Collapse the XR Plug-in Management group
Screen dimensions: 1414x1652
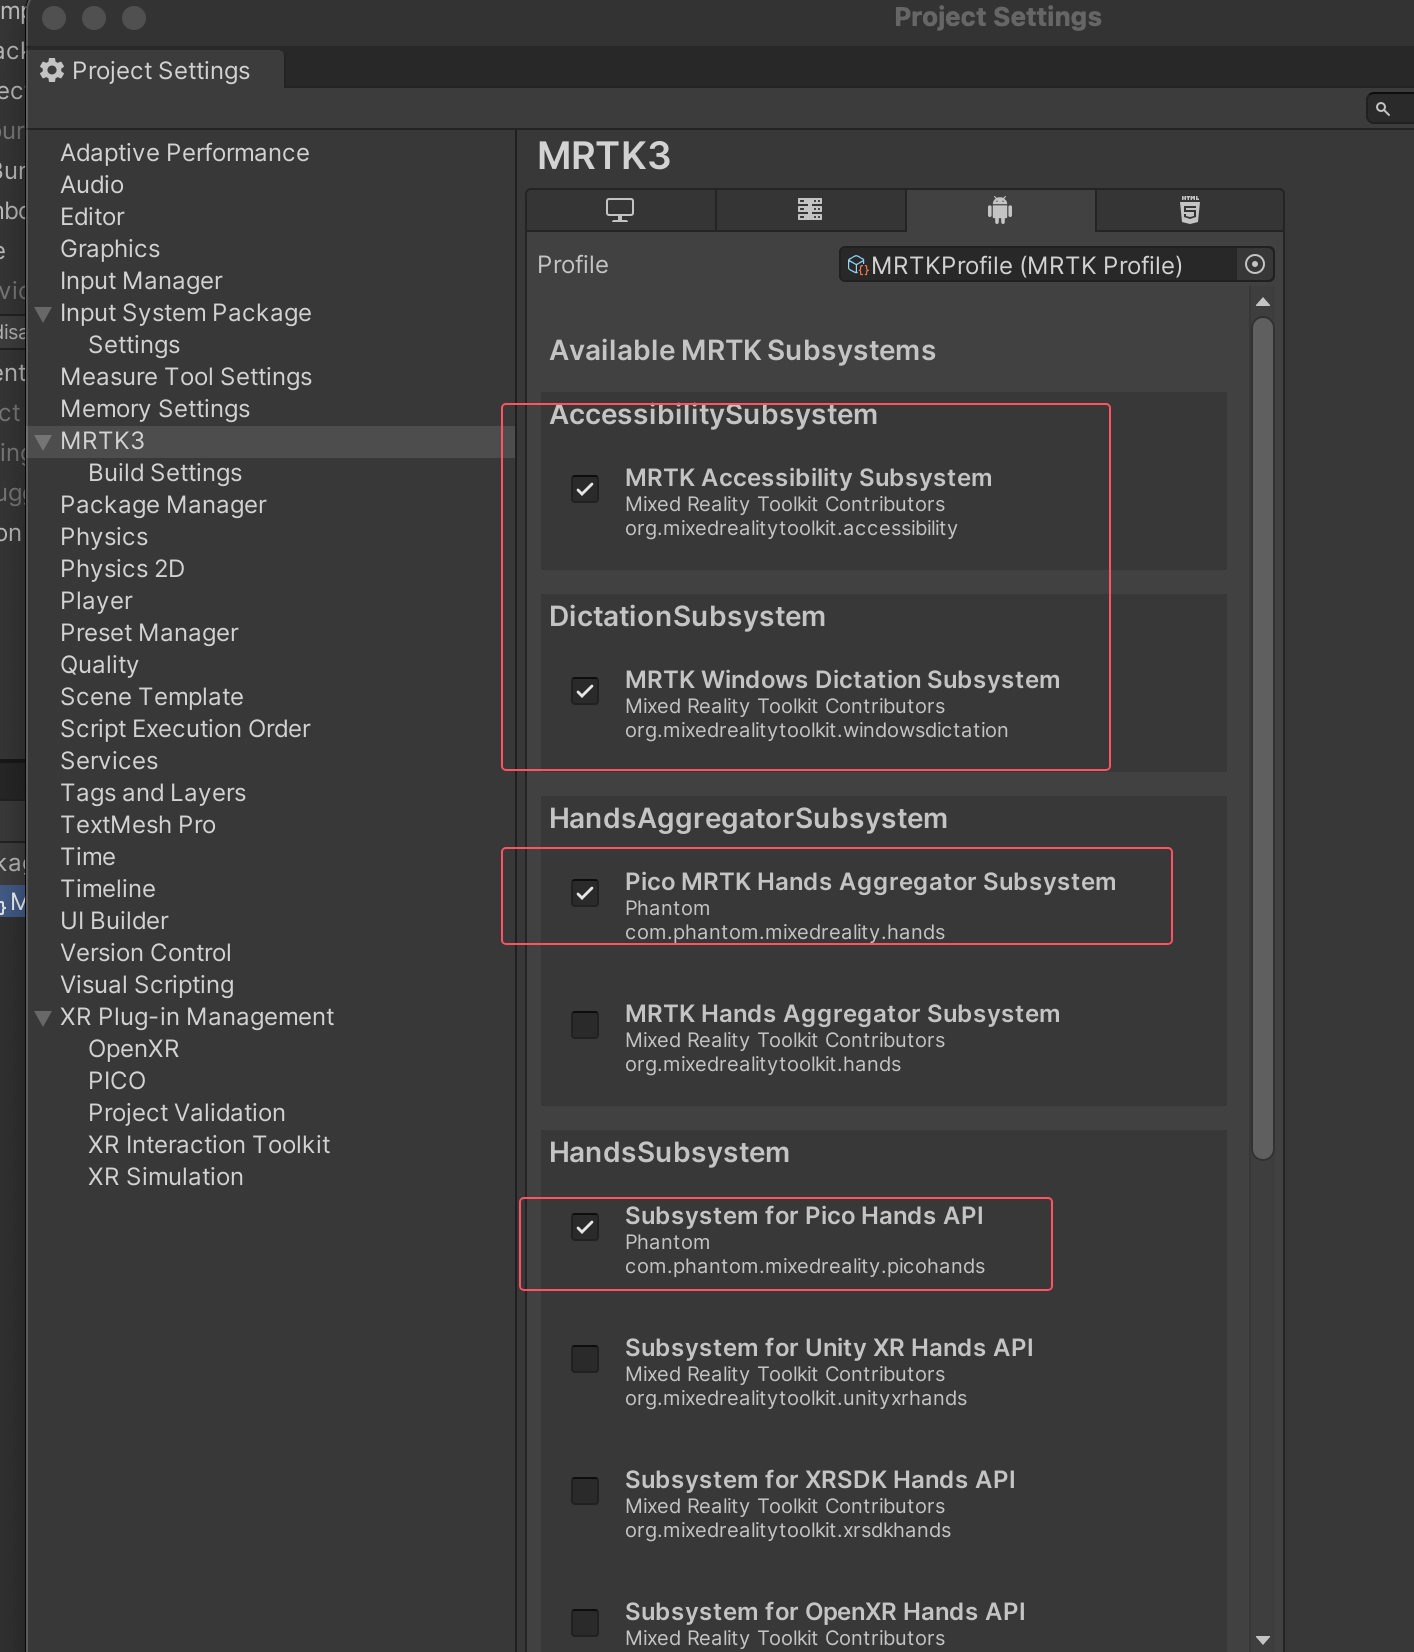(x=43, y=1017)
